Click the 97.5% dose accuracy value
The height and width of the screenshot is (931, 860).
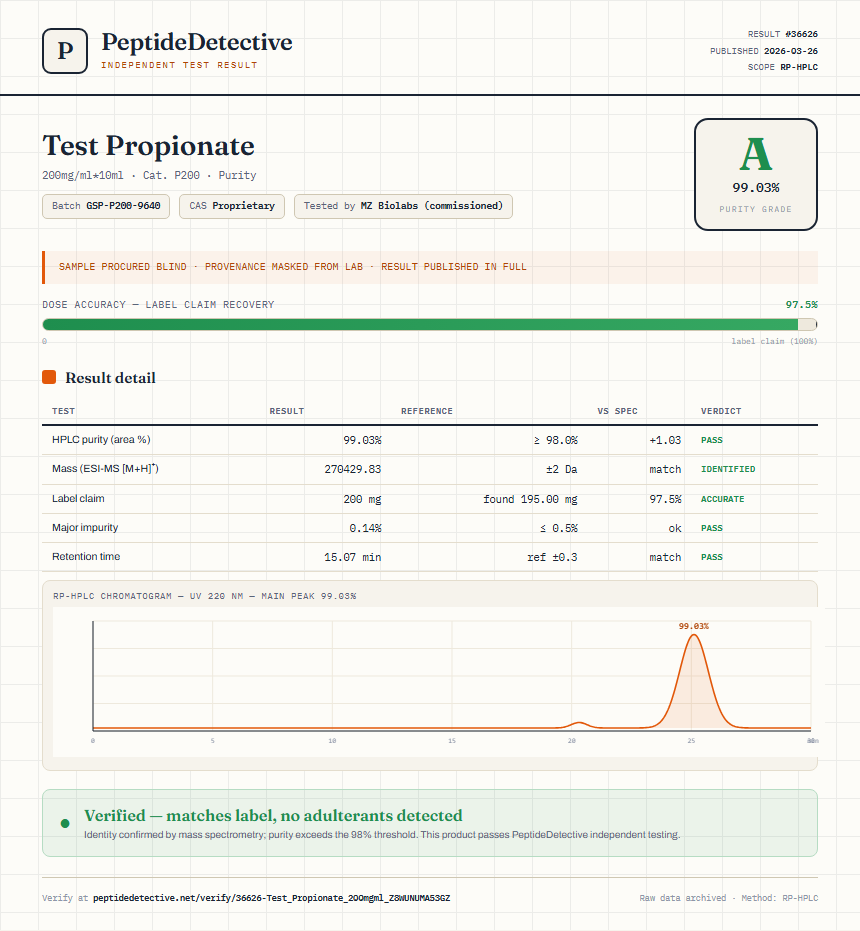click(x=801, y=305)
